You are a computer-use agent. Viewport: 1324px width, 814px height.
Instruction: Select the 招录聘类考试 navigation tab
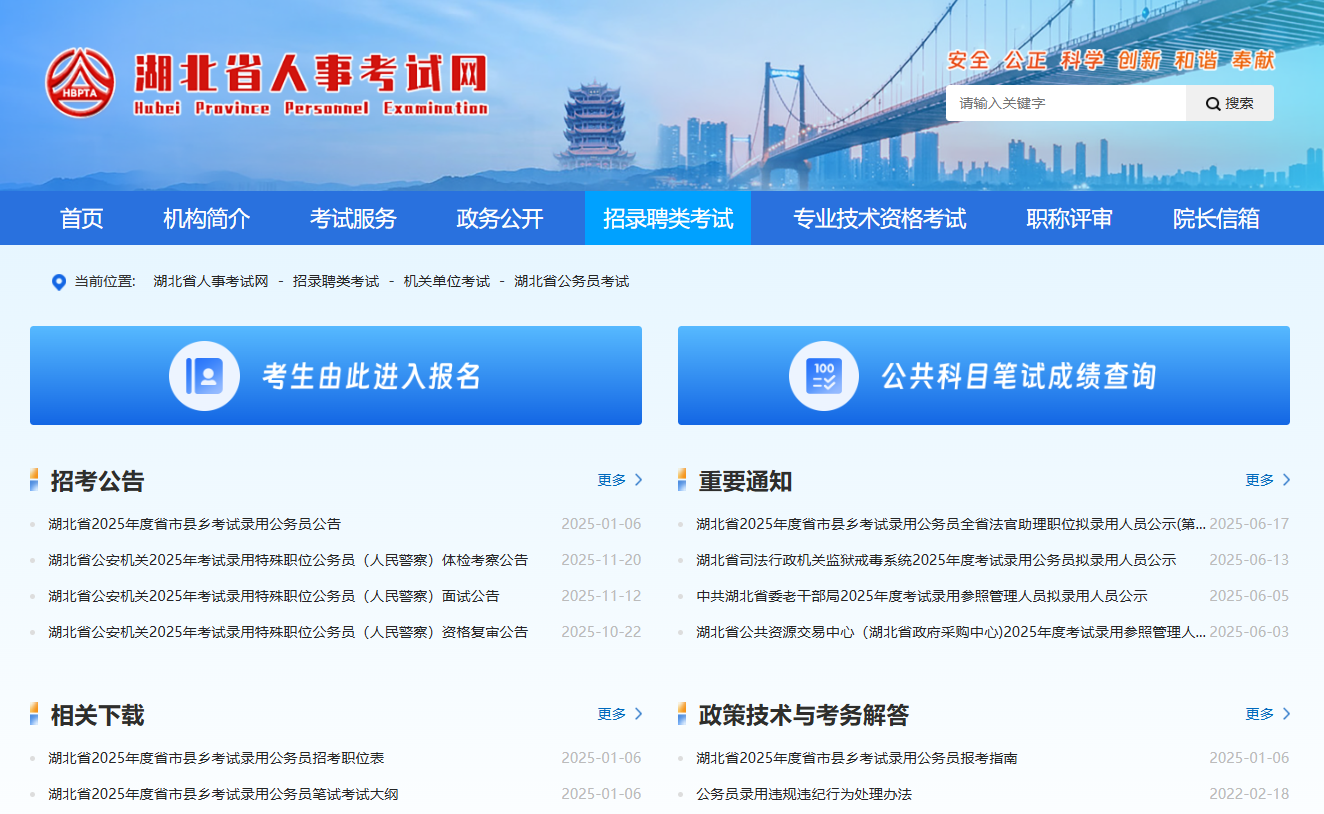667,219
